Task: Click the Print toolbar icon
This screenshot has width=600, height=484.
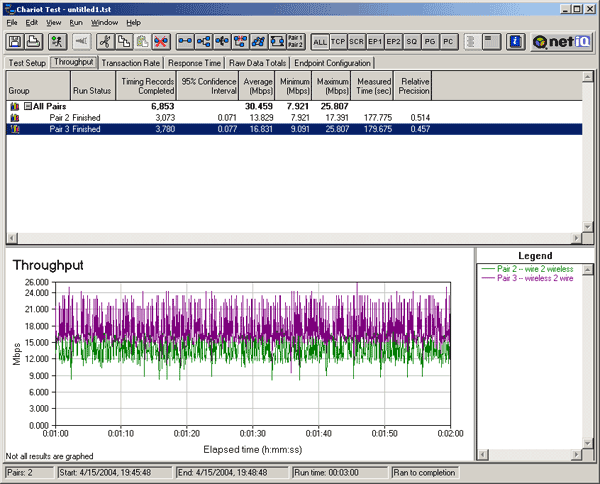Action: [x=33, y=42]
